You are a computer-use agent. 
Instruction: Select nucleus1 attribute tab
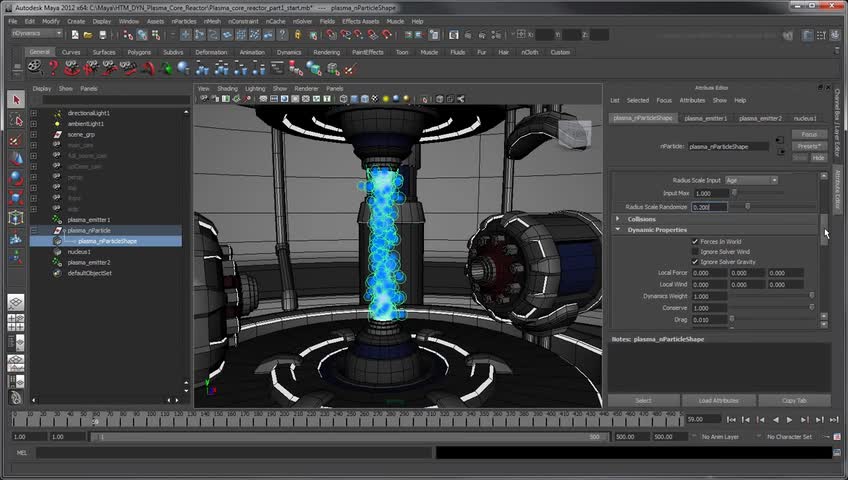[x=805, y=118]
